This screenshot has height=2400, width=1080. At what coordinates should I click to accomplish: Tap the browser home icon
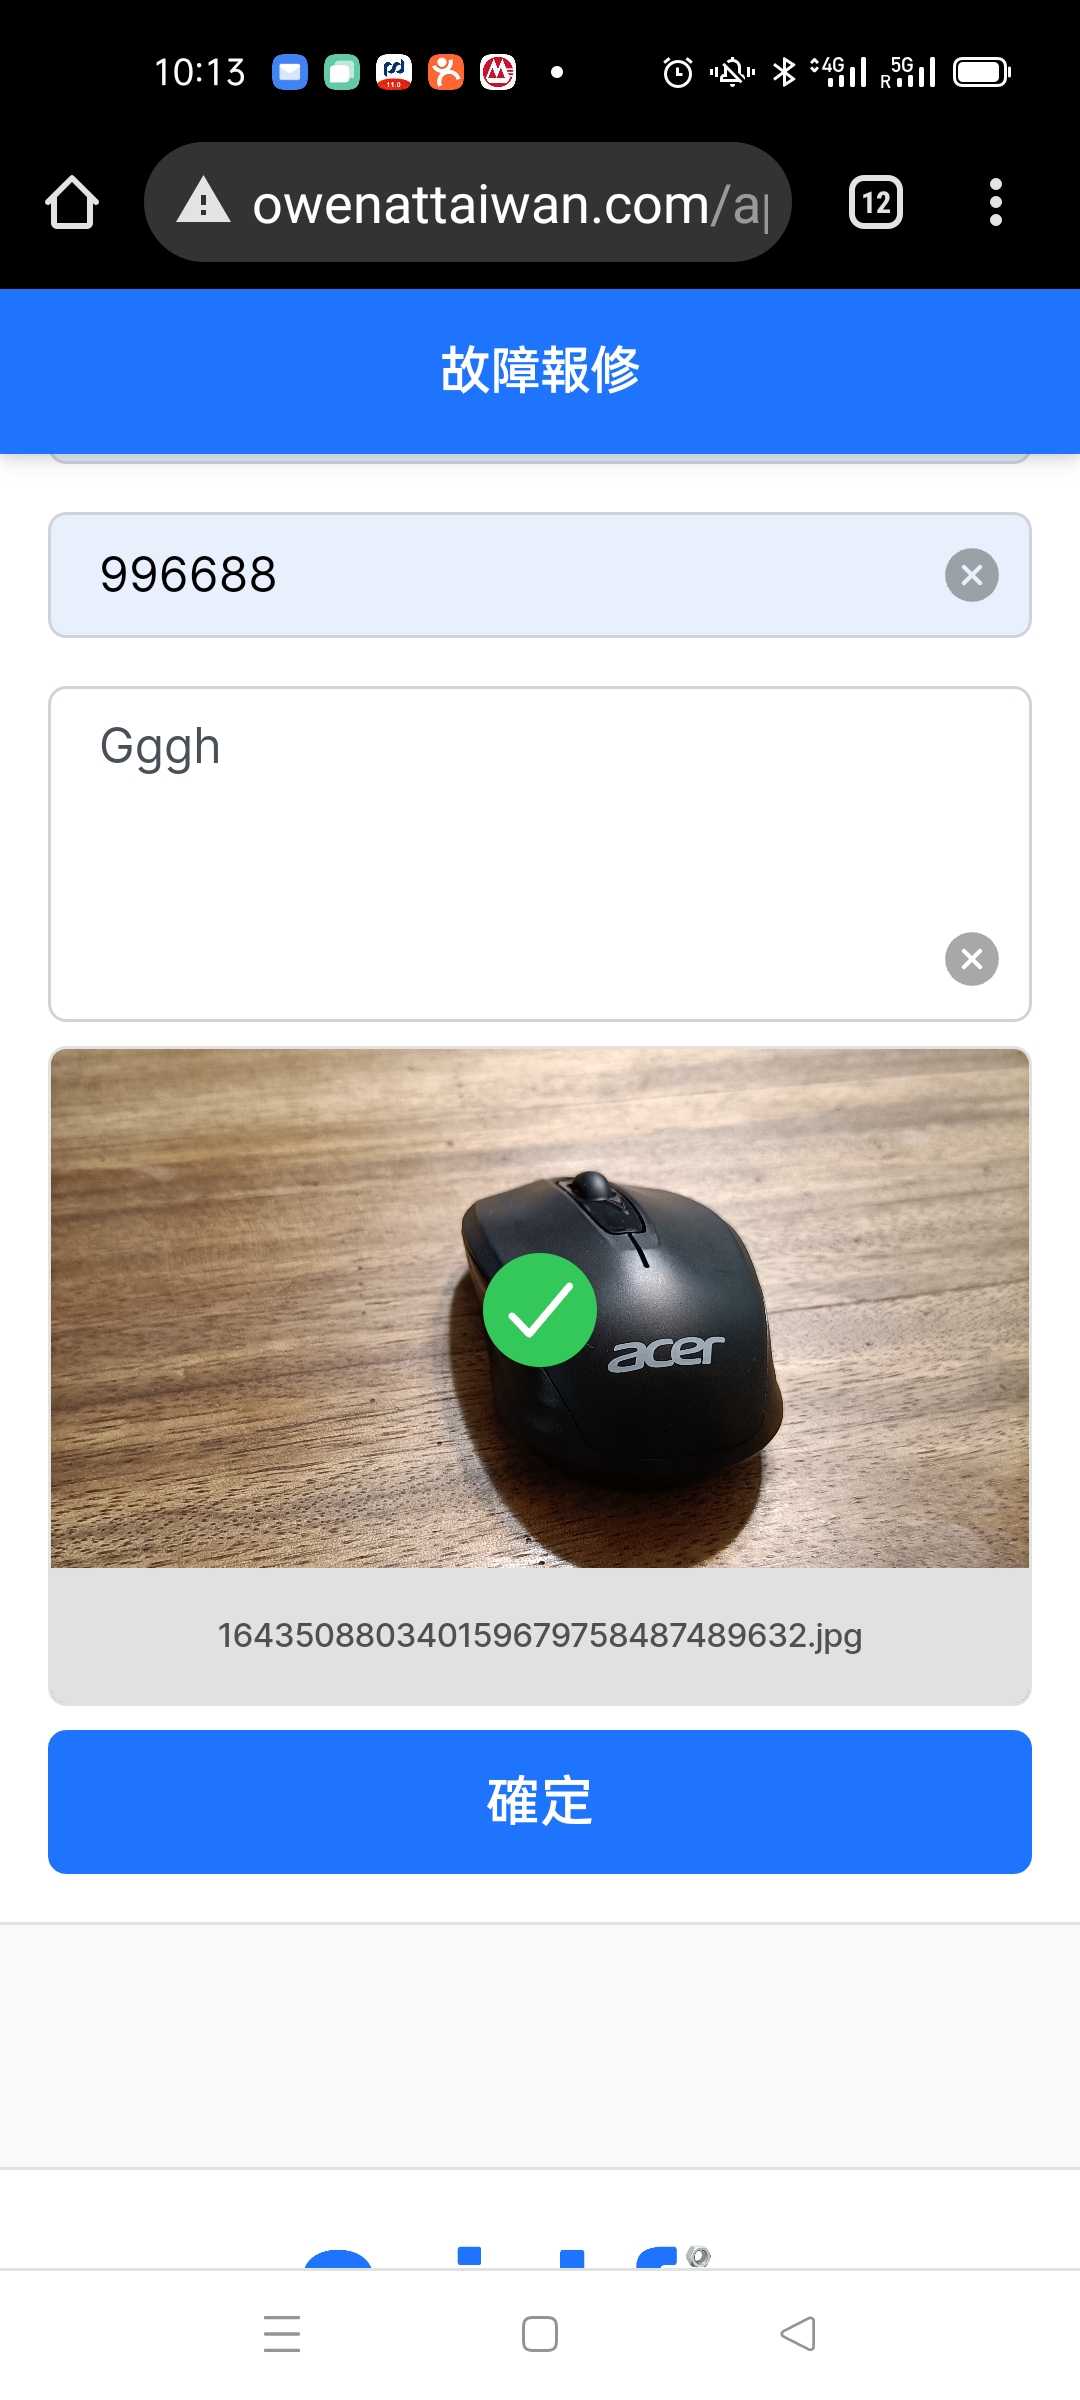pyautogui.click(x=72, y=203)
